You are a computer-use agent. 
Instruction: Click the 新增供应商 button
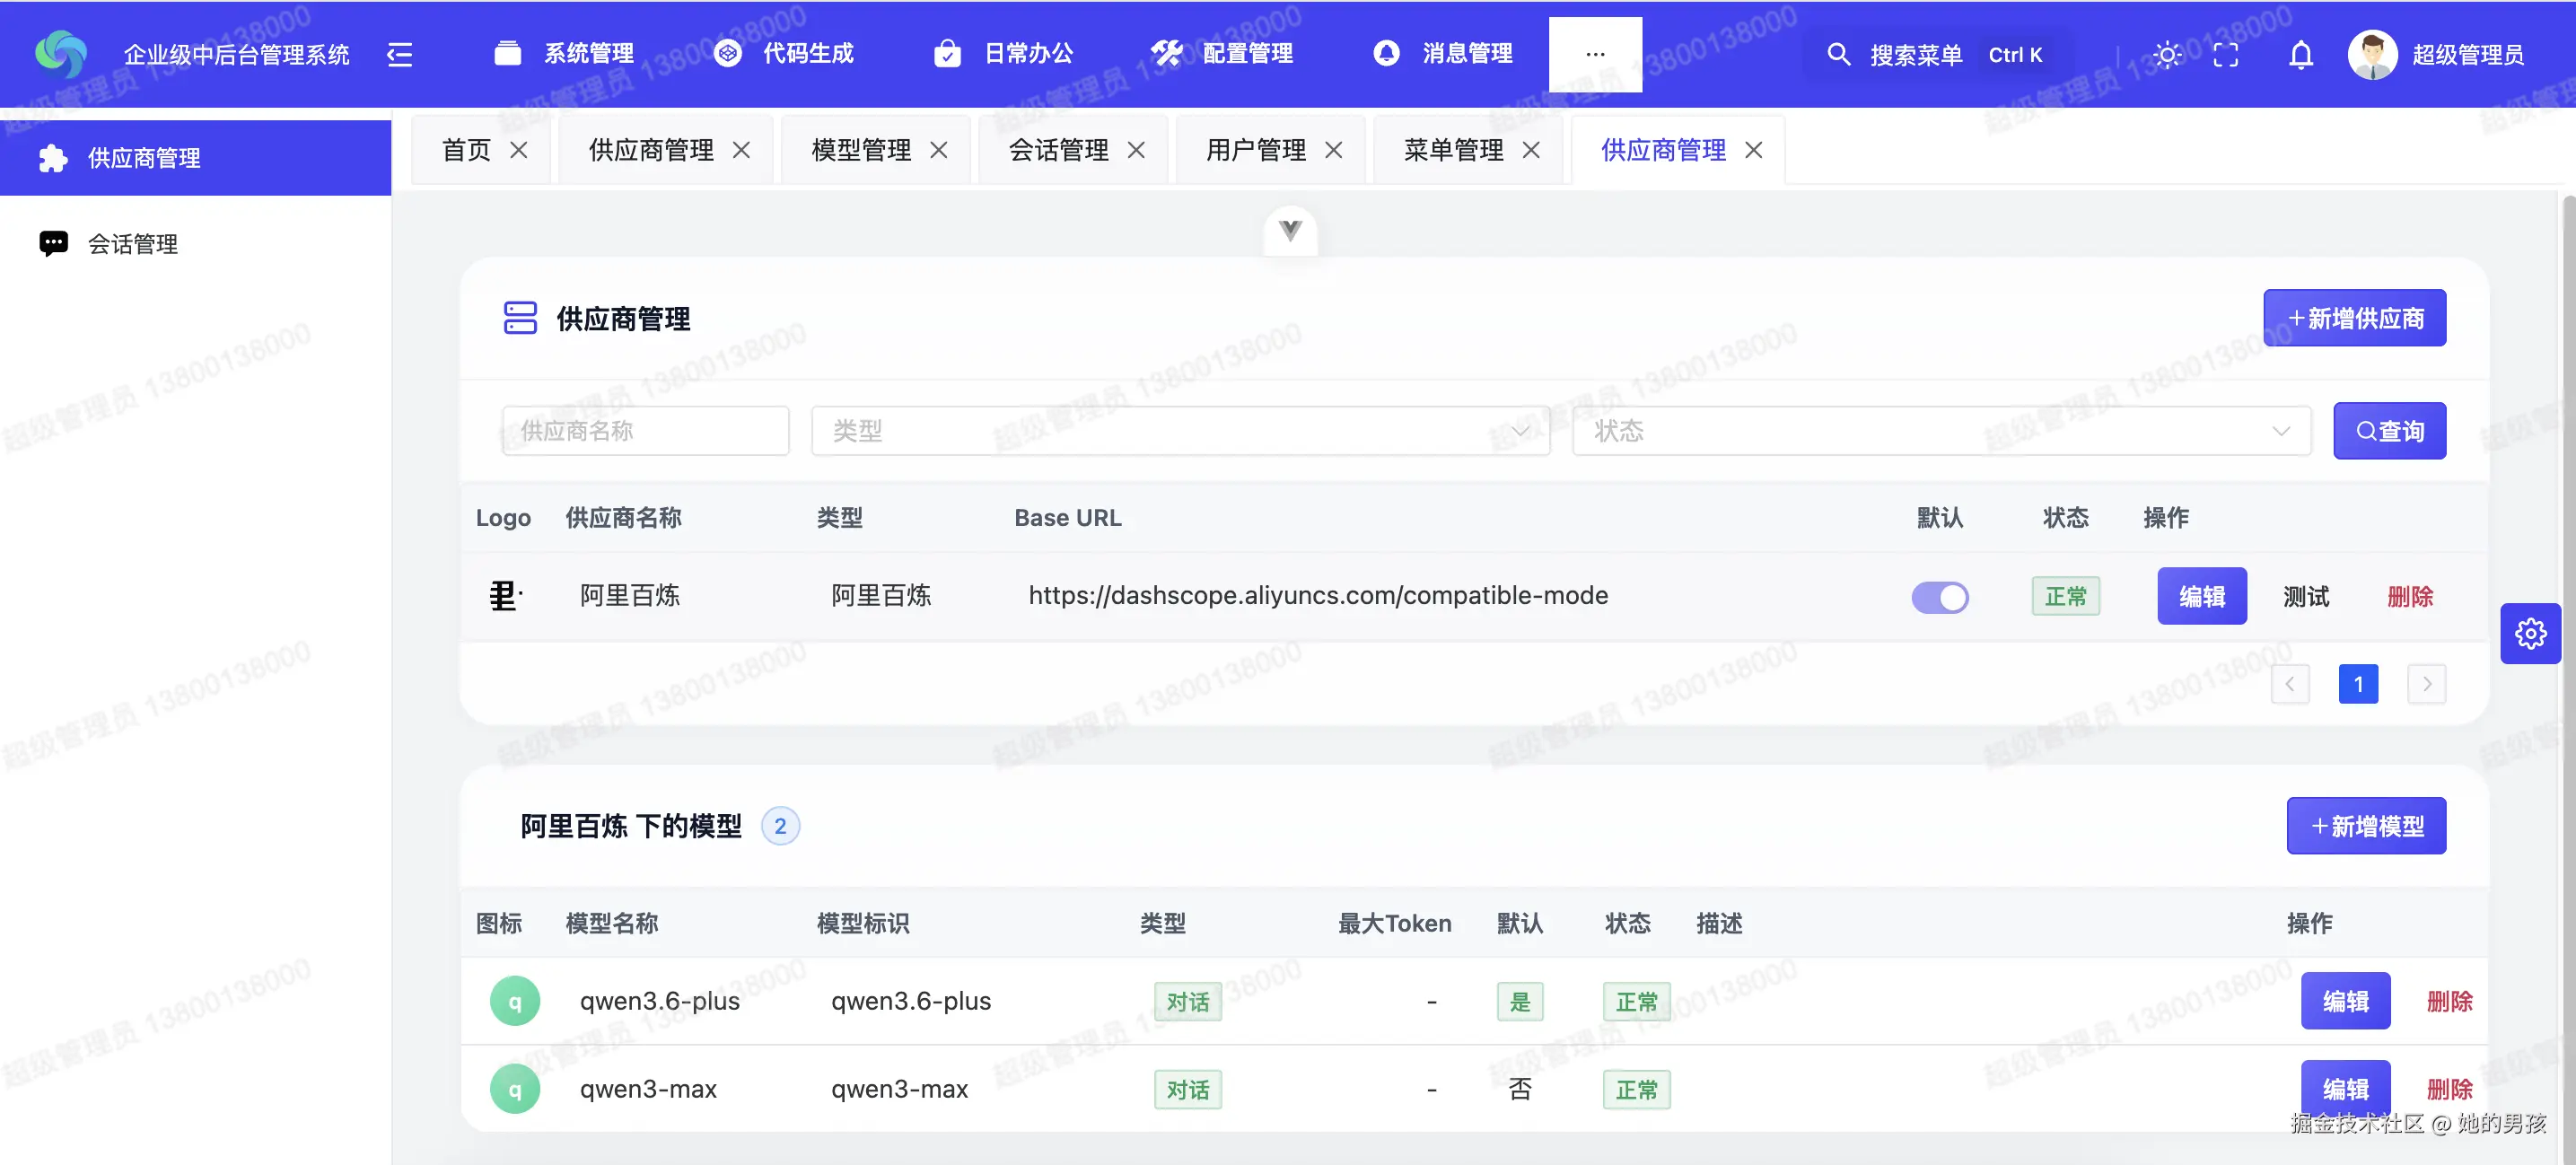(x=2354, y=318)
